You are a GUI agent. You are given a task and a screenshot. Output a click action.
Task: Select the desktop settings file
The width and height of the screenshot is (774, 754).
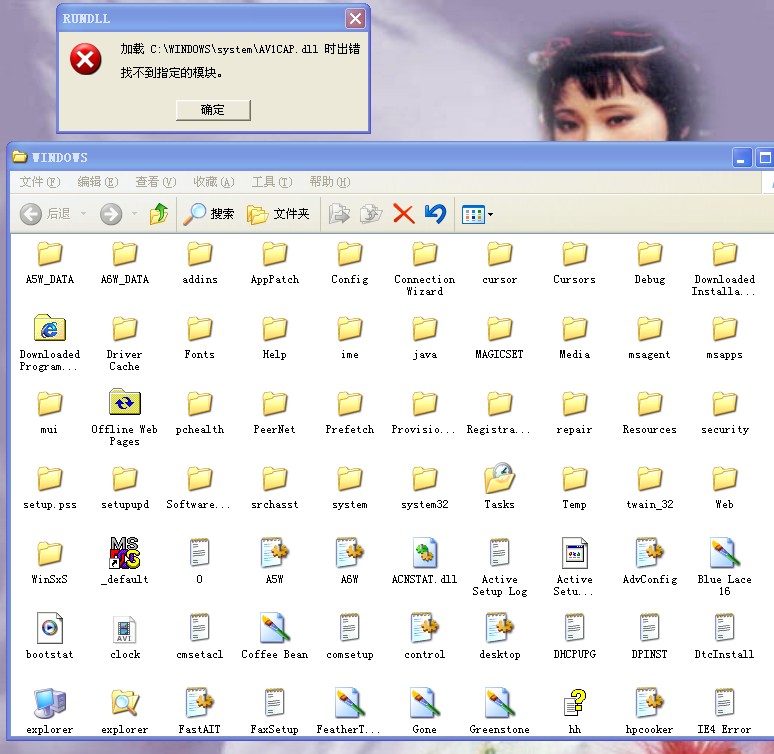click(500, 636)
